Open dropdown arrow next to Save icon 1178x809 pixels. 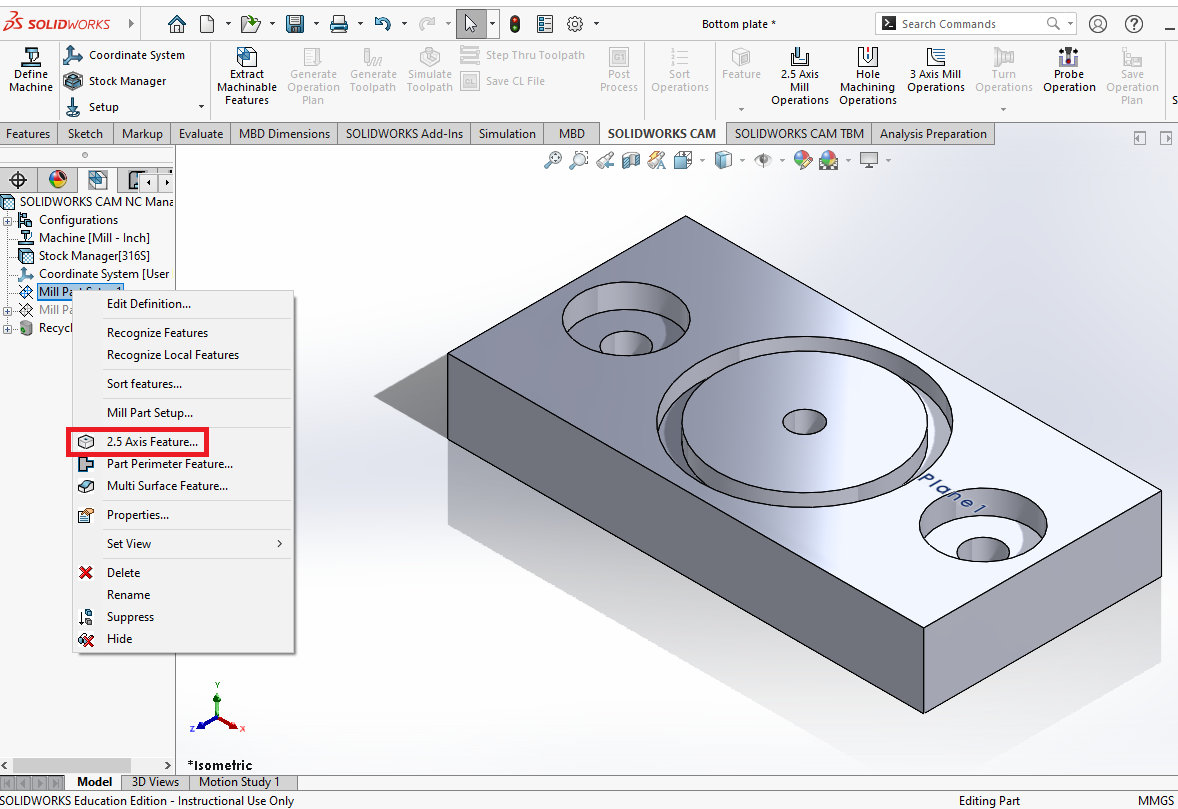click(316, 24)
